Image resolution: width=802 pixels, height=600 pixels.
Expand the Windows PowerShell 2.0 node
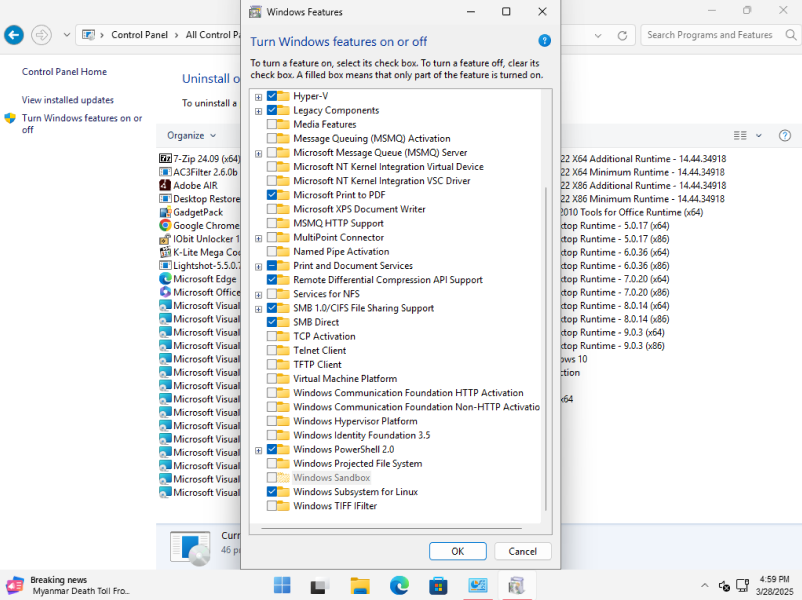(258, 450)
